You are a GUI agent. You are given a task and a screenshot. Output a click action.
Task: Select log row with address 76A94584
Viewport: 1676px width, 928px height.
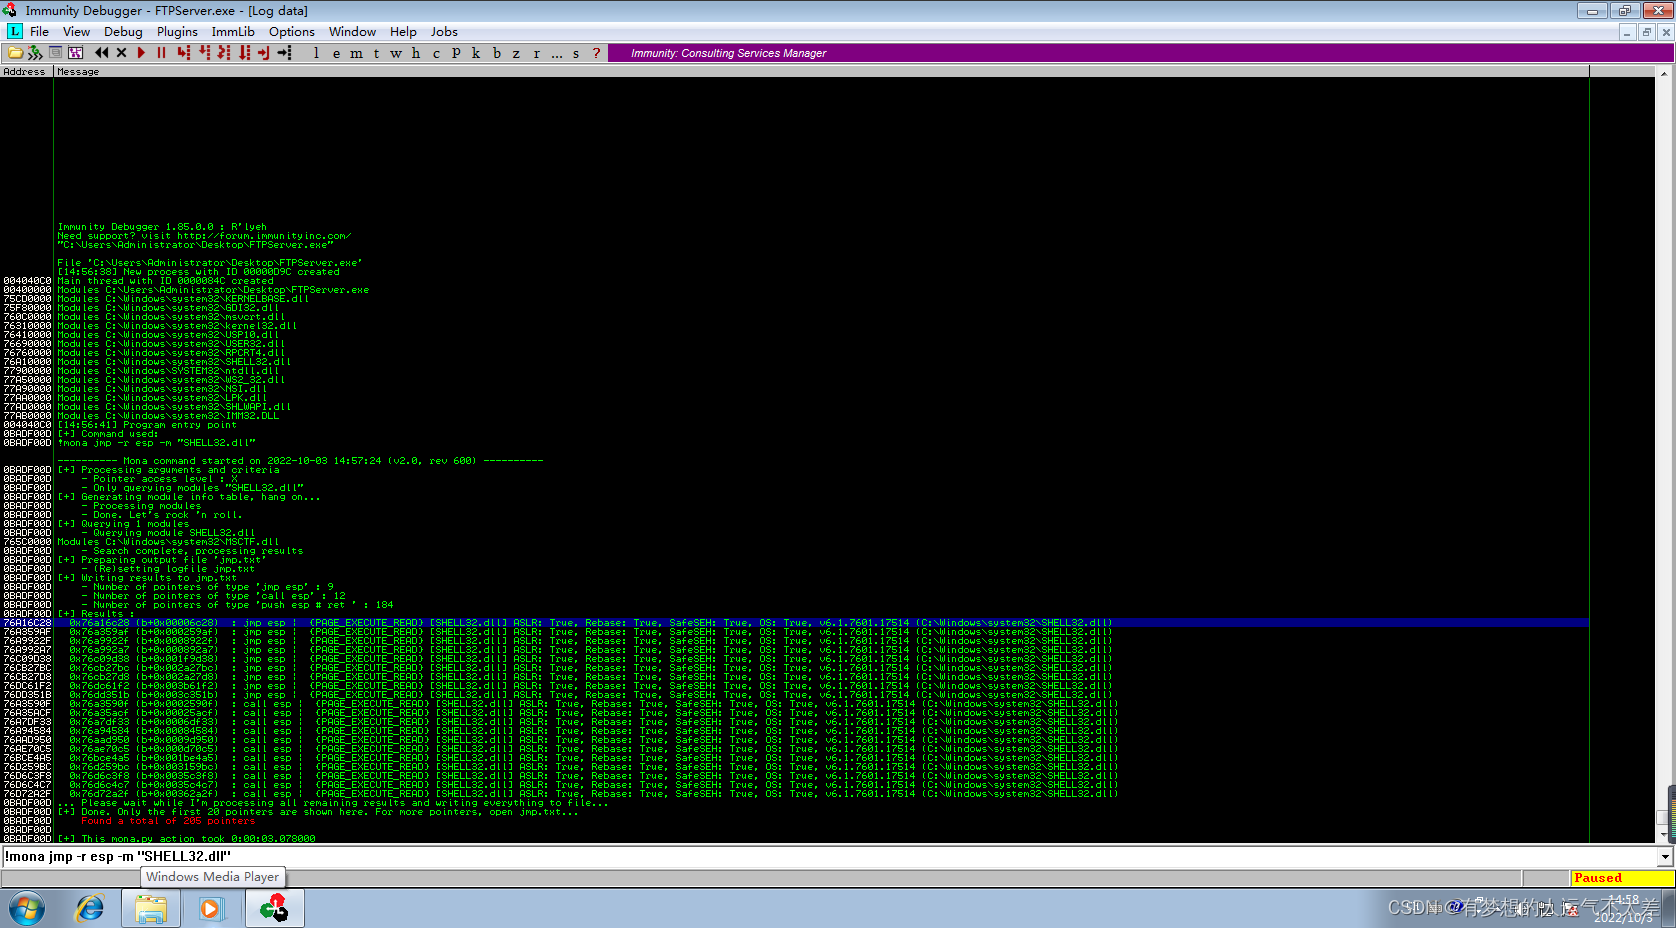pyautogui.click(x=795, y=731)
